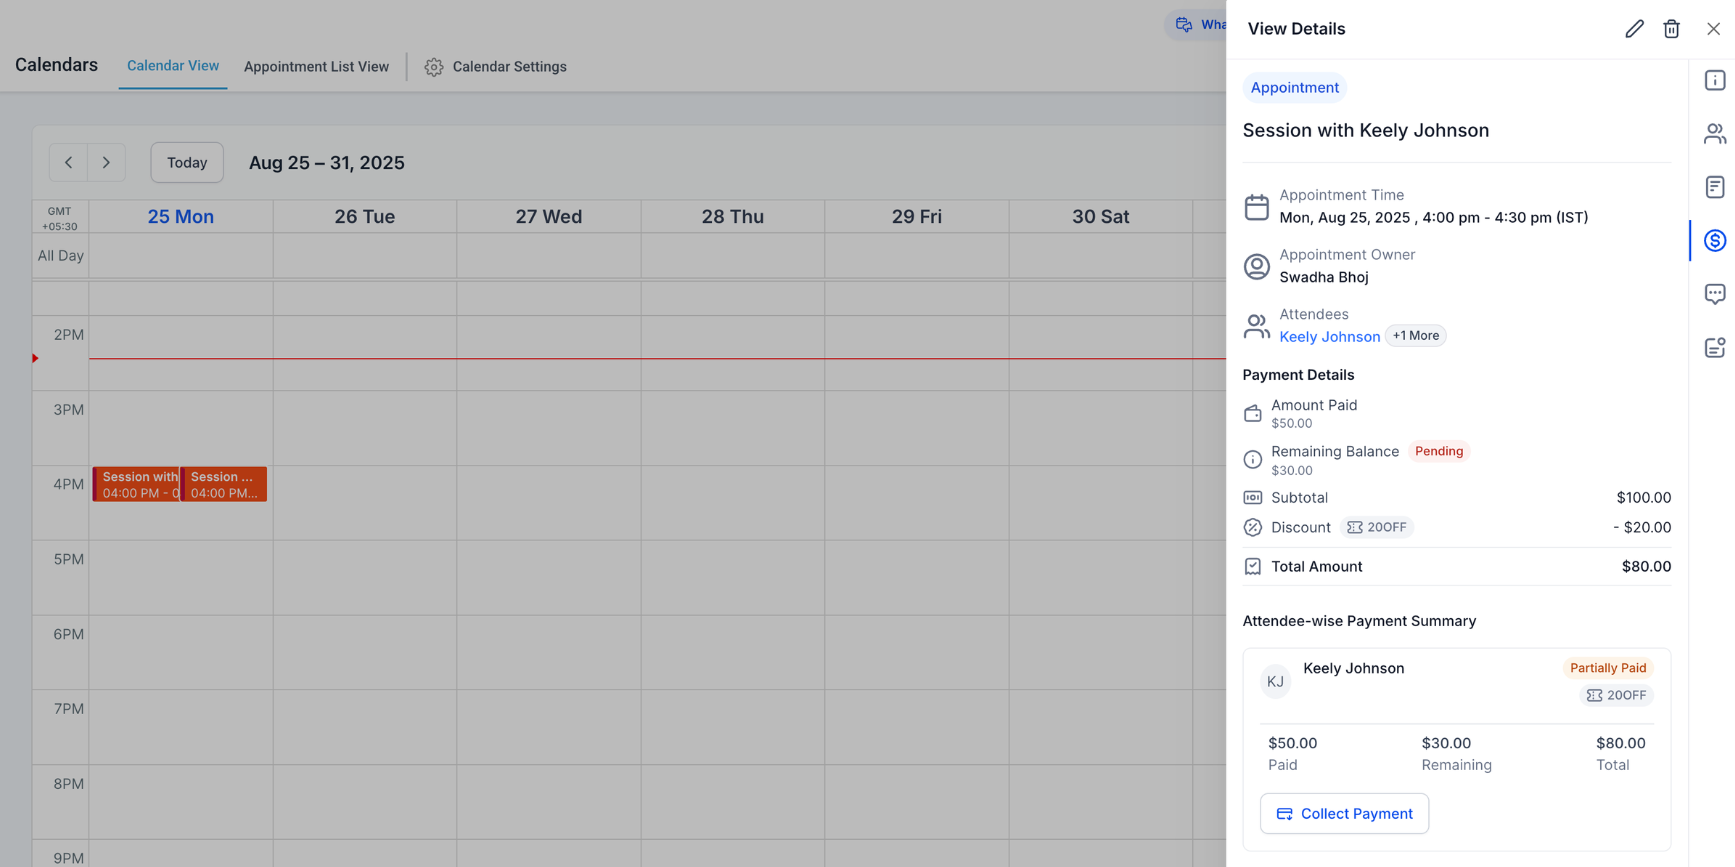Screen dimensions: 1735x867
Task: Go to previous week arrow
Action: tap(68, 162)
